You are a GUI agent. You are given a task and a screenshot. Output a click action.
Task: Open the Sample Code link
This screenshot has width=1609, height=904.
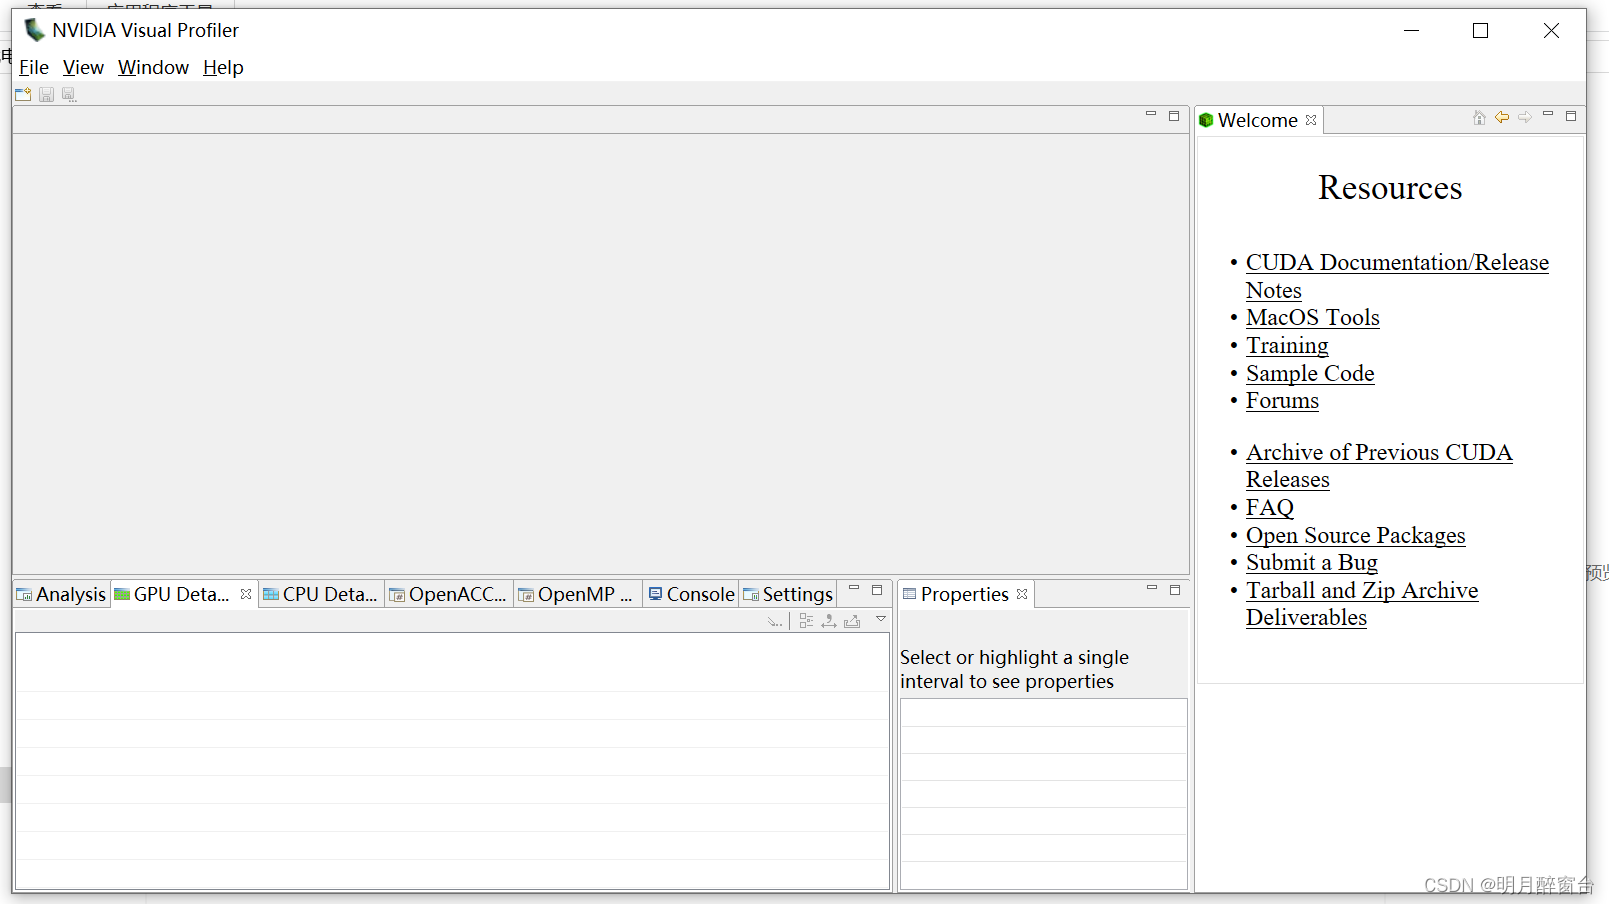[x=1310, y=373]
